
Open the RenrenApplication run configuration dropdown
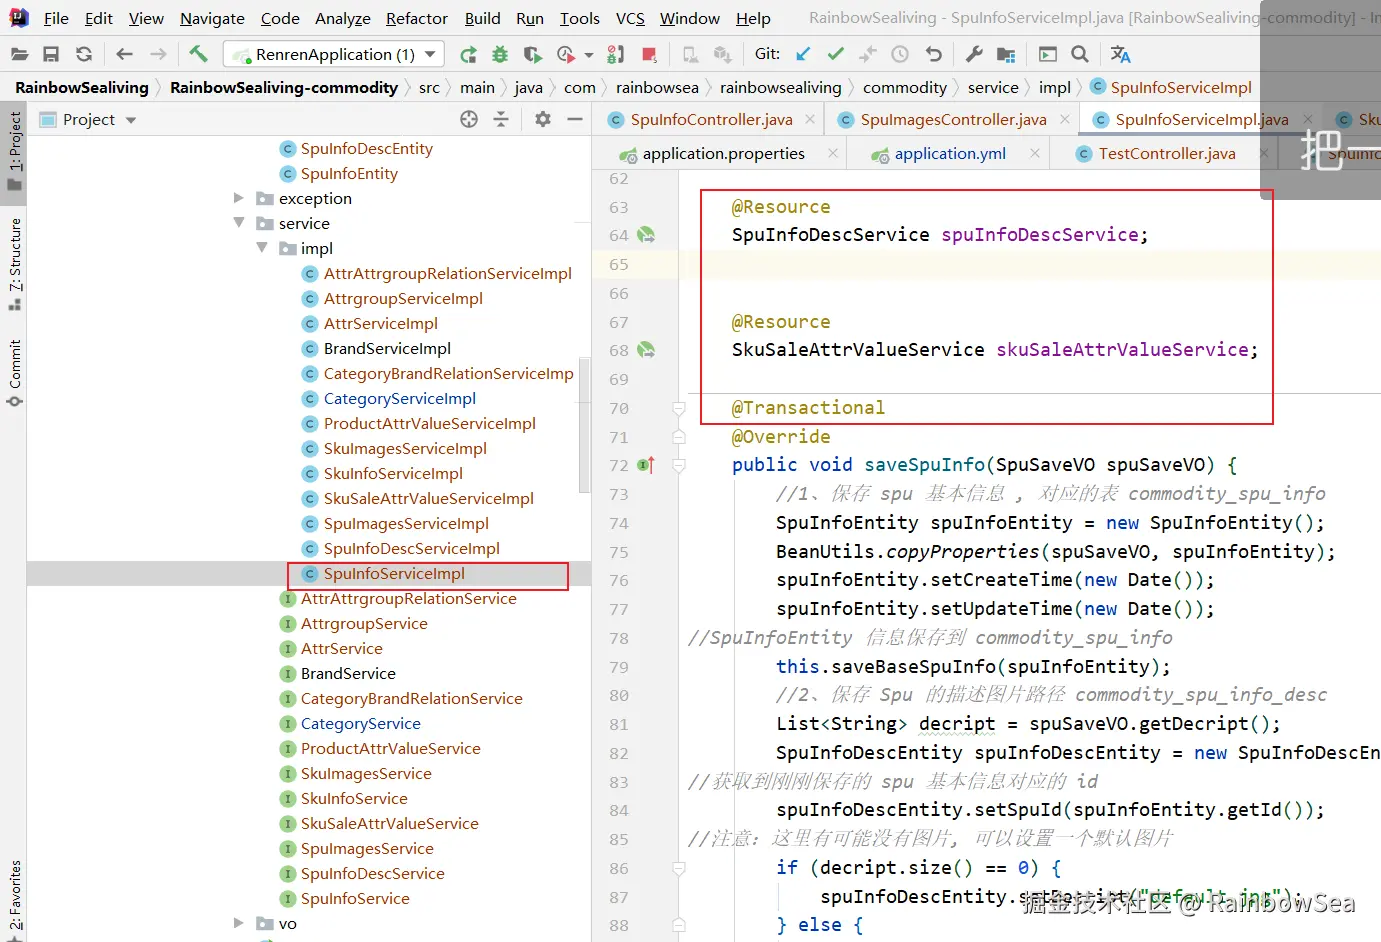(334, 54)
